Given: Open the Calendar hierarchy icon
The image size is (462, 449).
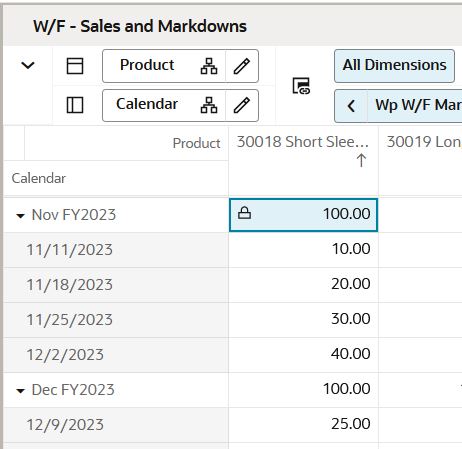Looking at the screenshot, I should point(209,105).
